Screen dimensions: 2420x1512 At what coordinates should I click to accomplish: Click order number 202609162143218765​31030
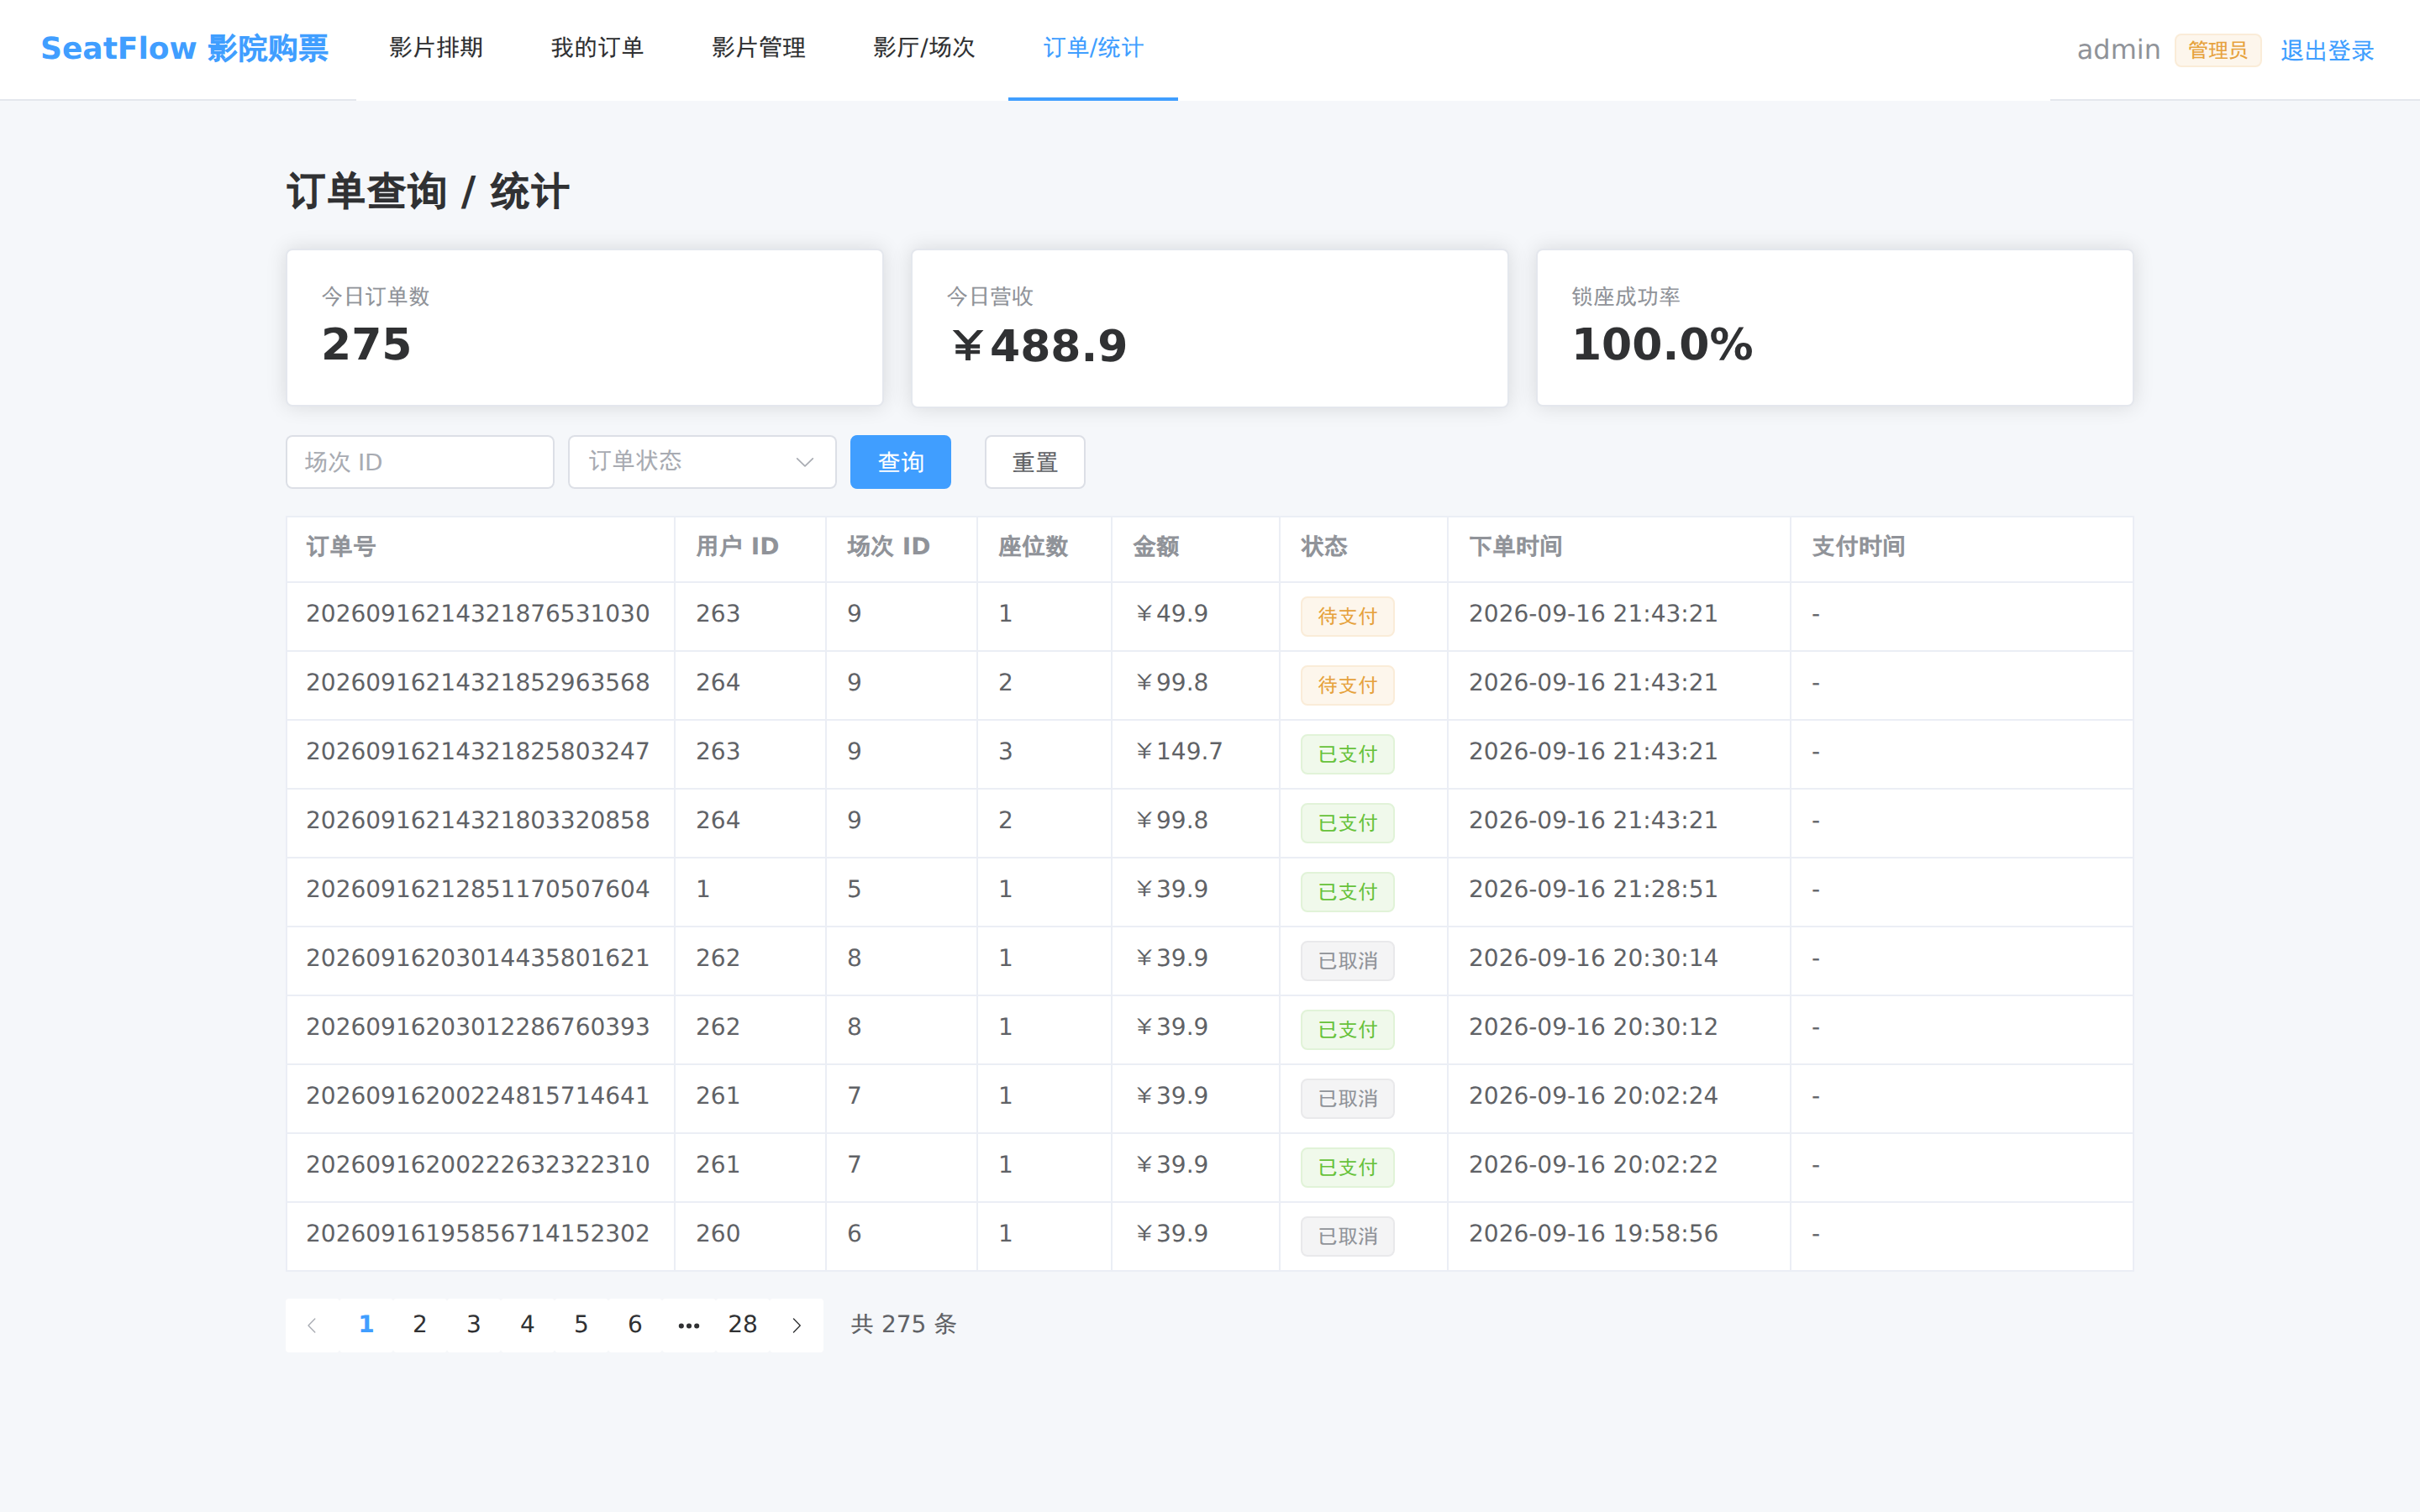click(x=478, y=614)
